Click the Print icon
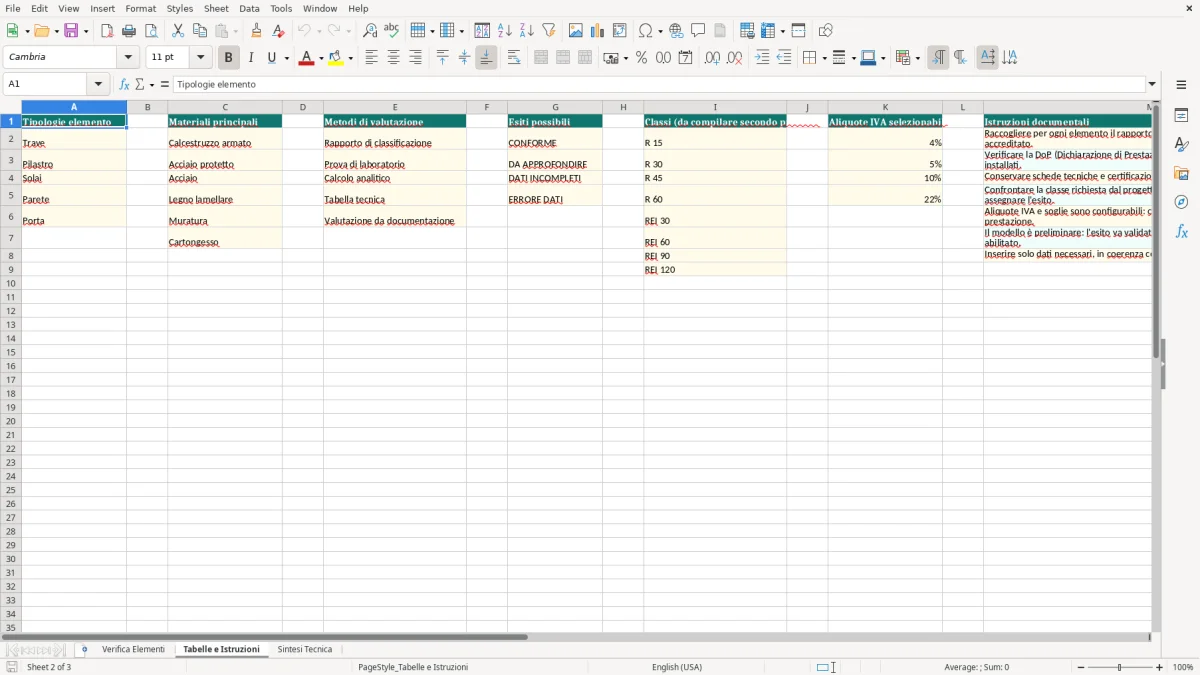 point(129,31)
